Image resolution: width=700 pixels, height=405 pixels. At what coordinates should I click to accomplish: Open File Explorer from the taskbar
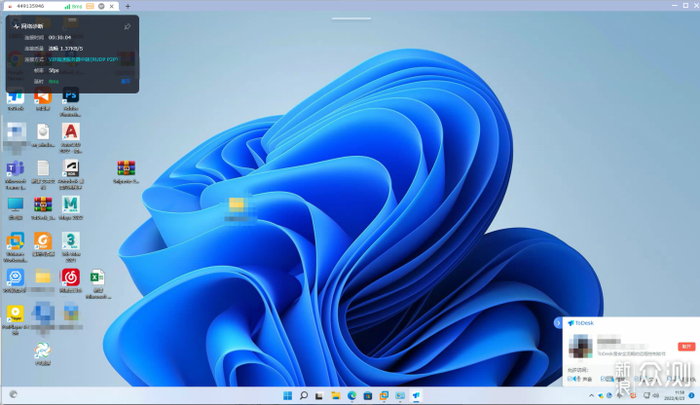pyautogui.click(x=336, y=396)
